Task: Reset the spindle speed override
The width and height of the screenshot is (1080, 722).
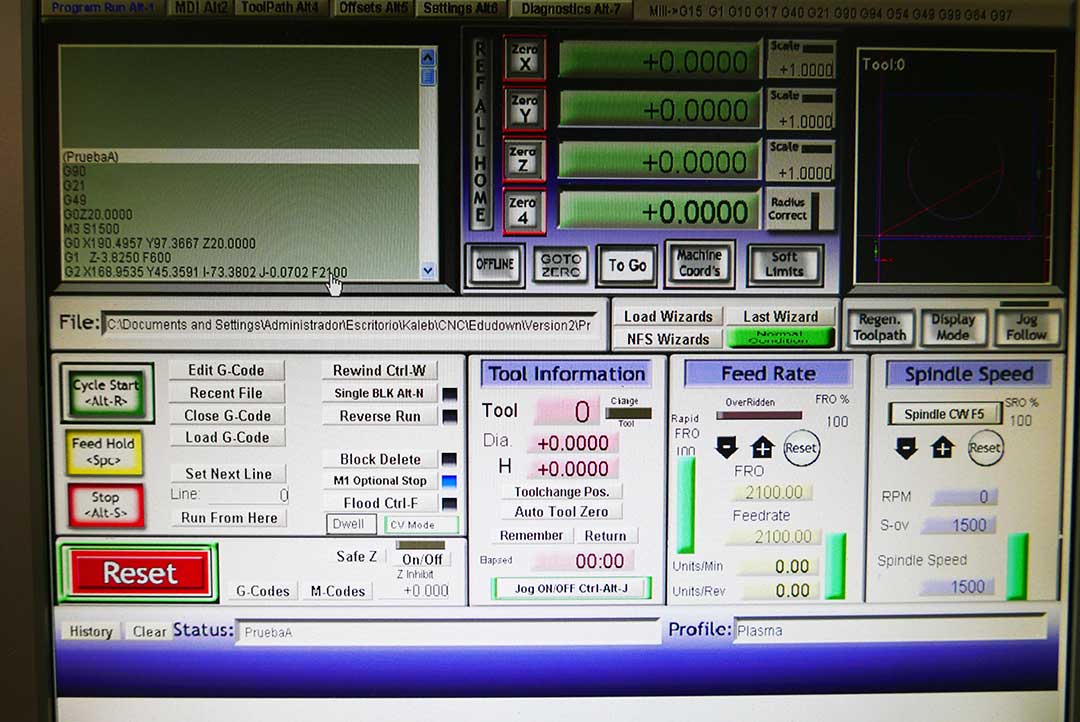Action: [x=984, y=448]
